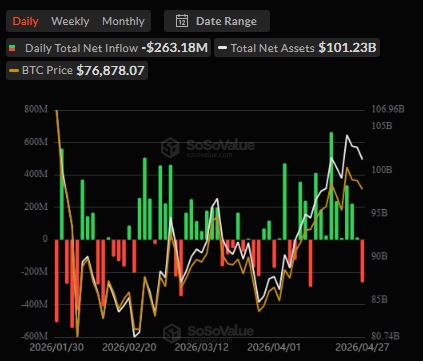Toggle the Daily Total Net Inflow legend

(x=108, y=48)
